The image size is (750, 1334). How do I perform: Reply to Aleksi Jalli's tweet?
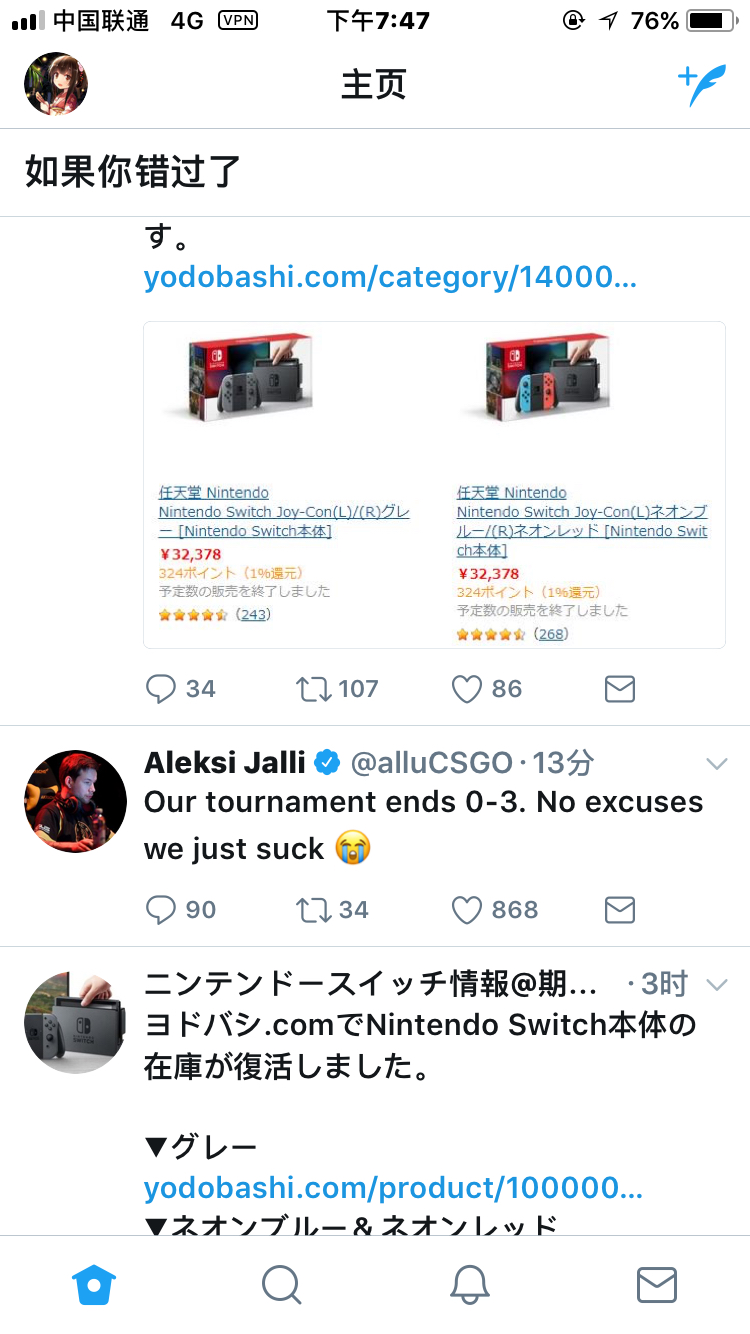[181, 909]
